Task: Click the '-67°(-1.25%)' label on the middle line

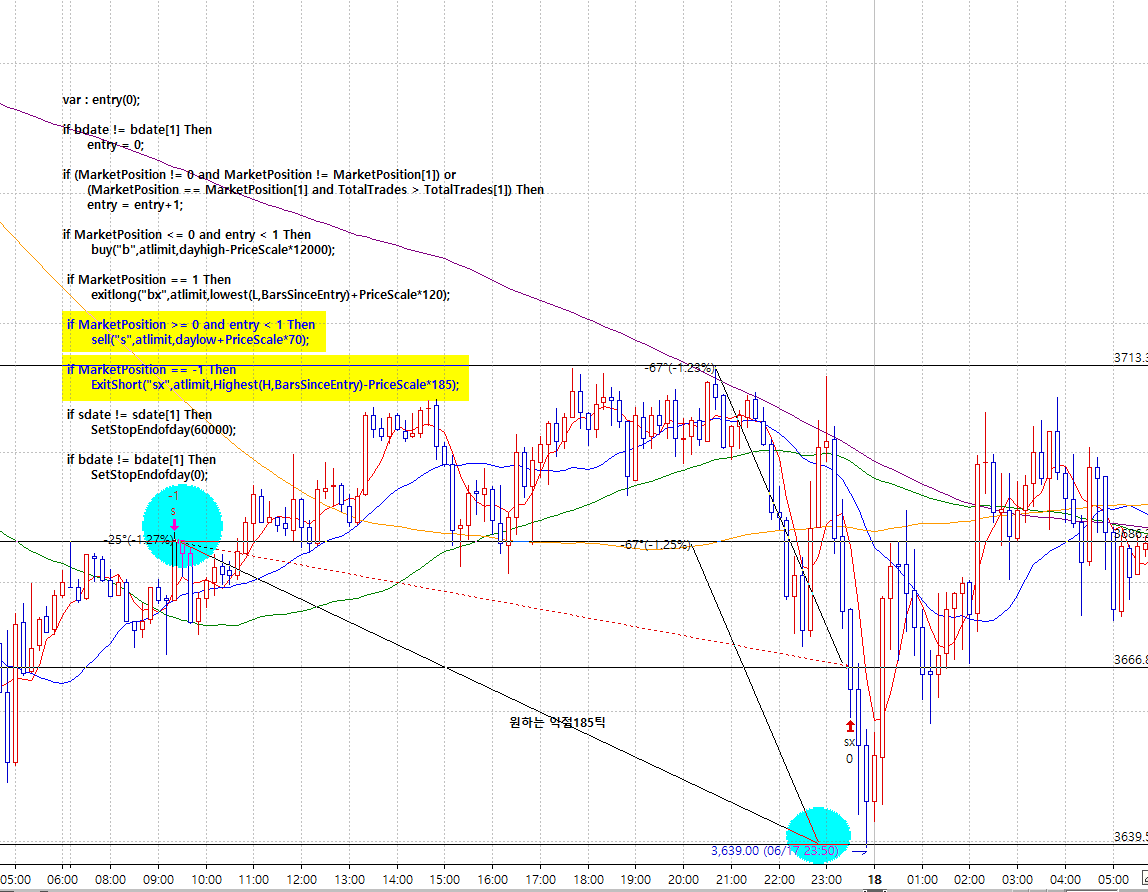Action: (655, 545)
